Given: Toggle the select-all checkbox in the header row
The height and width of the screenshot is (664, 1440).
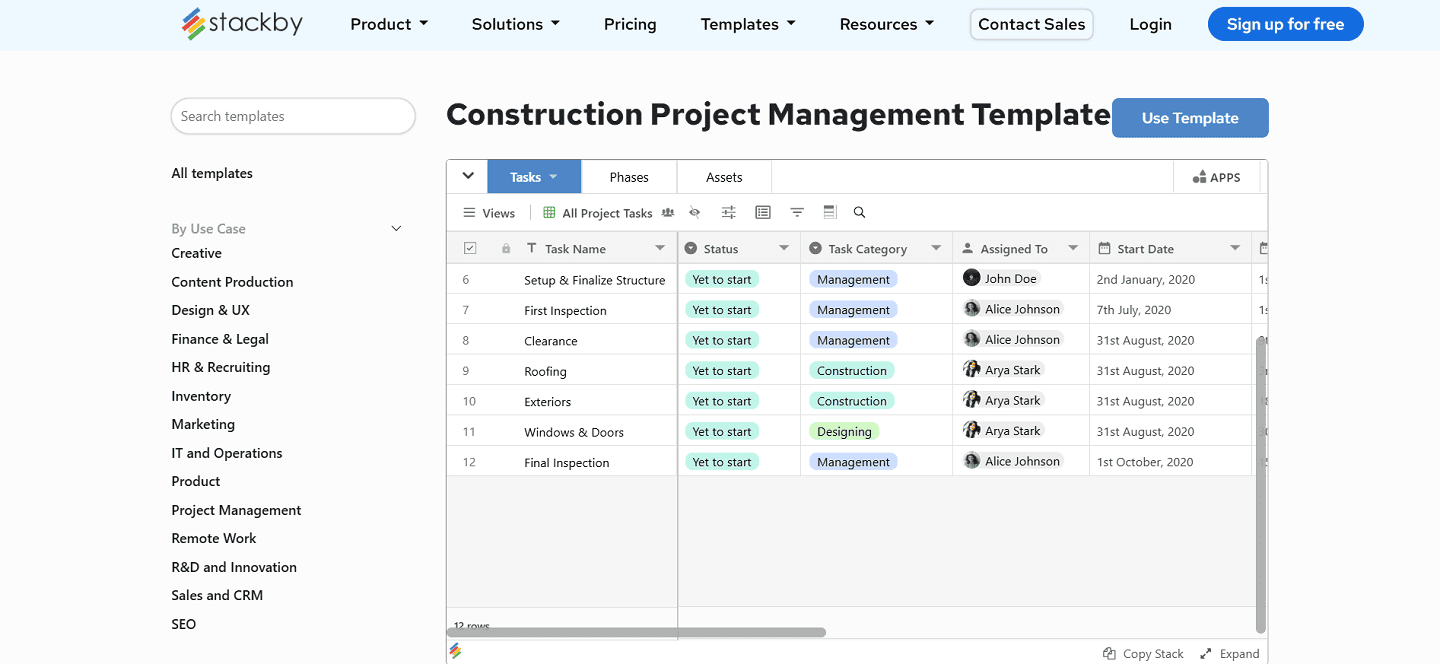Looking at the screenshot, I should pos(471,247).
